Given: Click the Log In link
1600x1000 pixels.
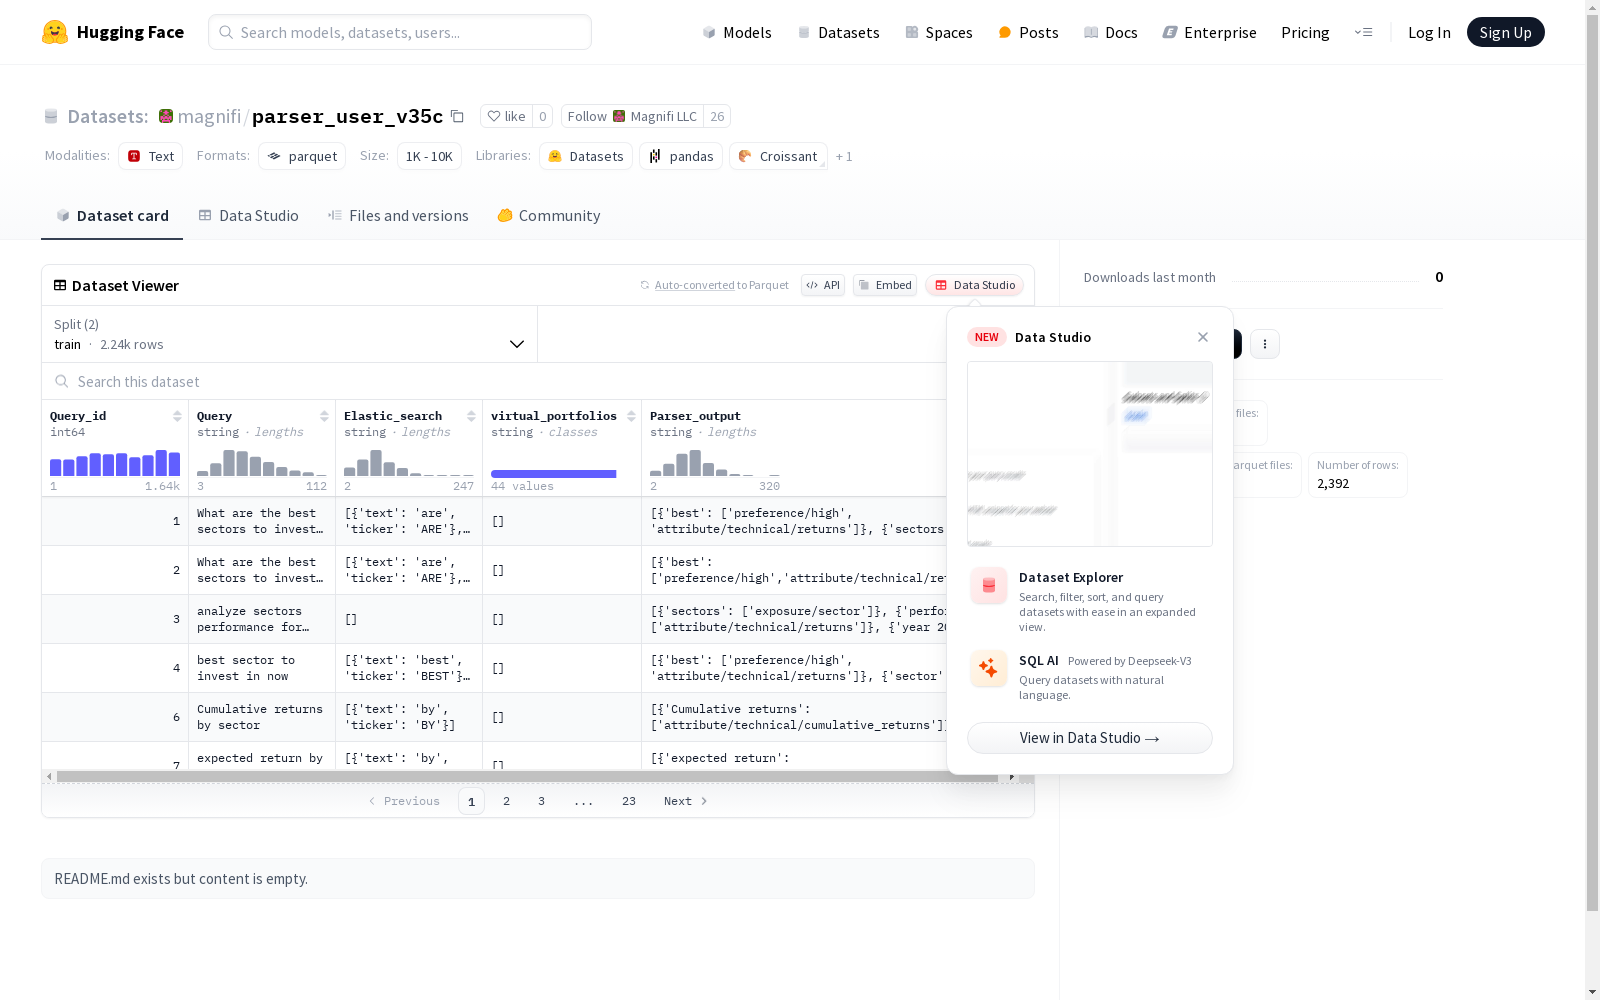Looking at the screenshot, I should (x=1429, y=32).
